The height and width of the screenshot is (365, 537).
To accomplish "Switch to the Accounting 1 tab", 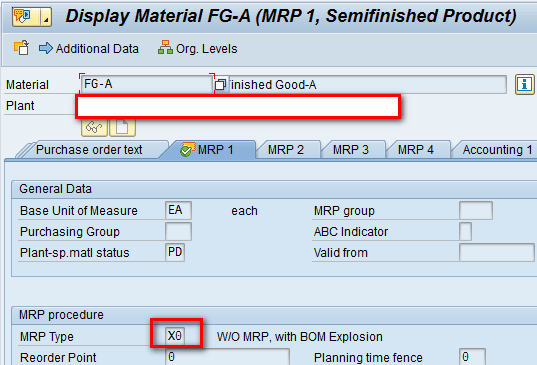I will (495, 150).
